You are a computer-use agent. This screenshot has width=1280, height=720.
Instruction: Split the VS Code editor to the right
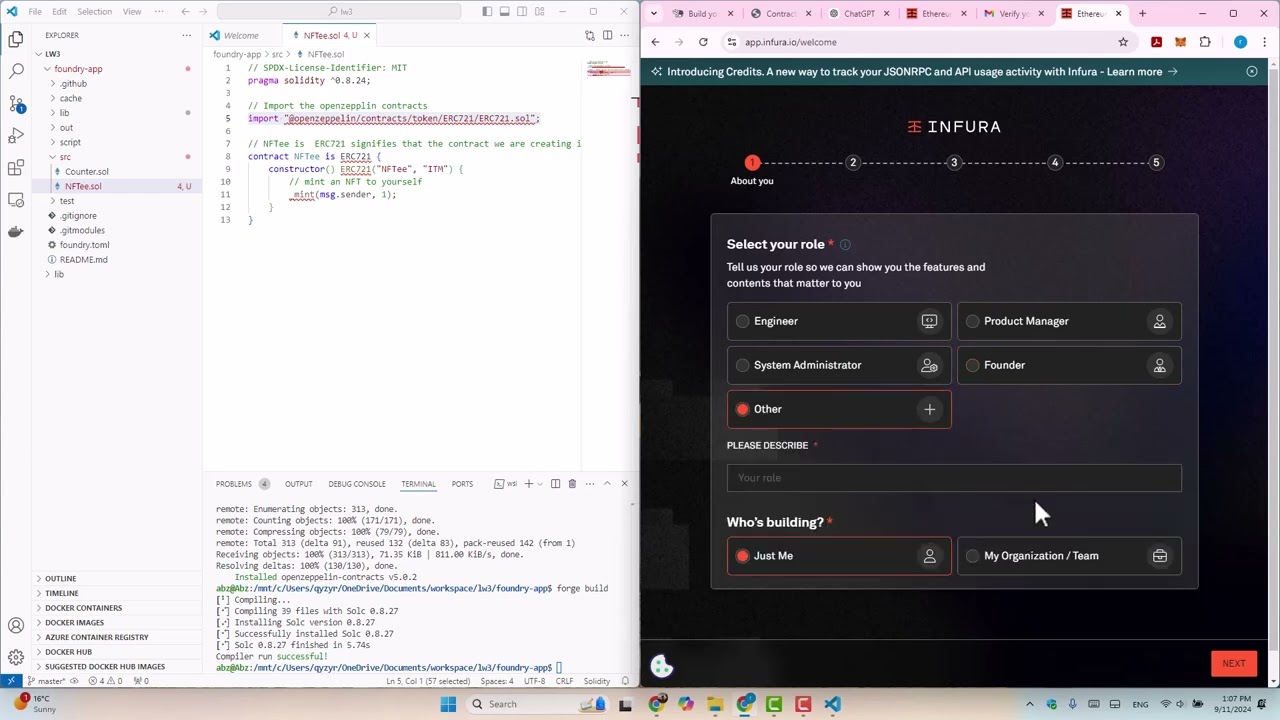pos(607,35)
